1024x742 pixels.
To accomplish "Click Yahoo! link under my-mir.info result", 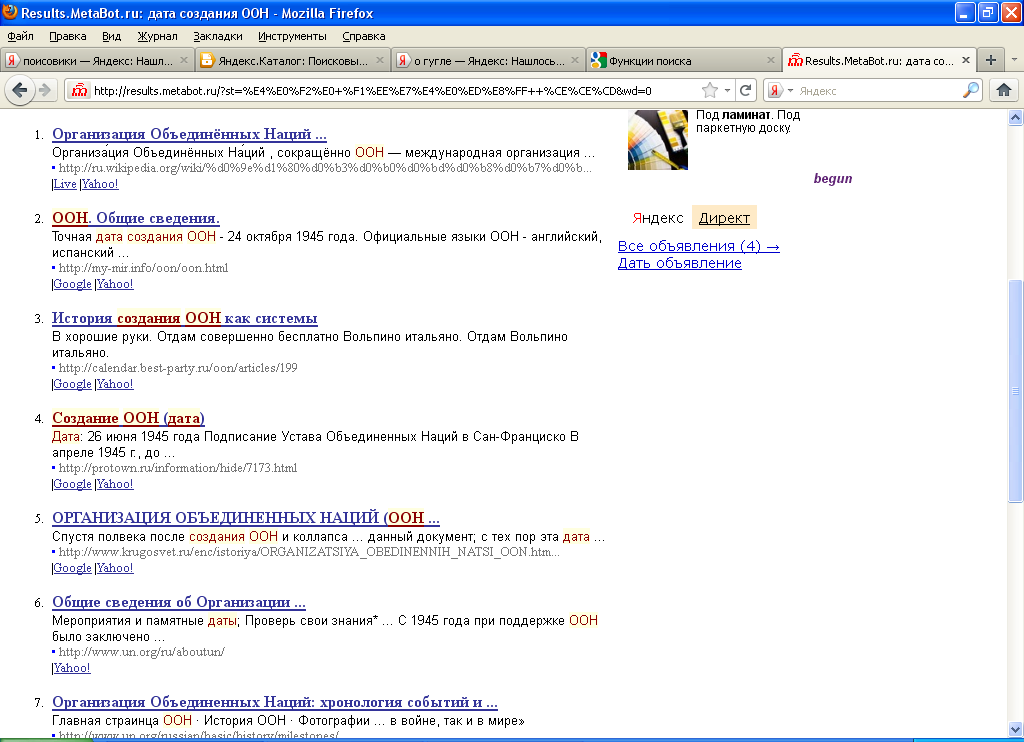I will click(x=115, y=284).
